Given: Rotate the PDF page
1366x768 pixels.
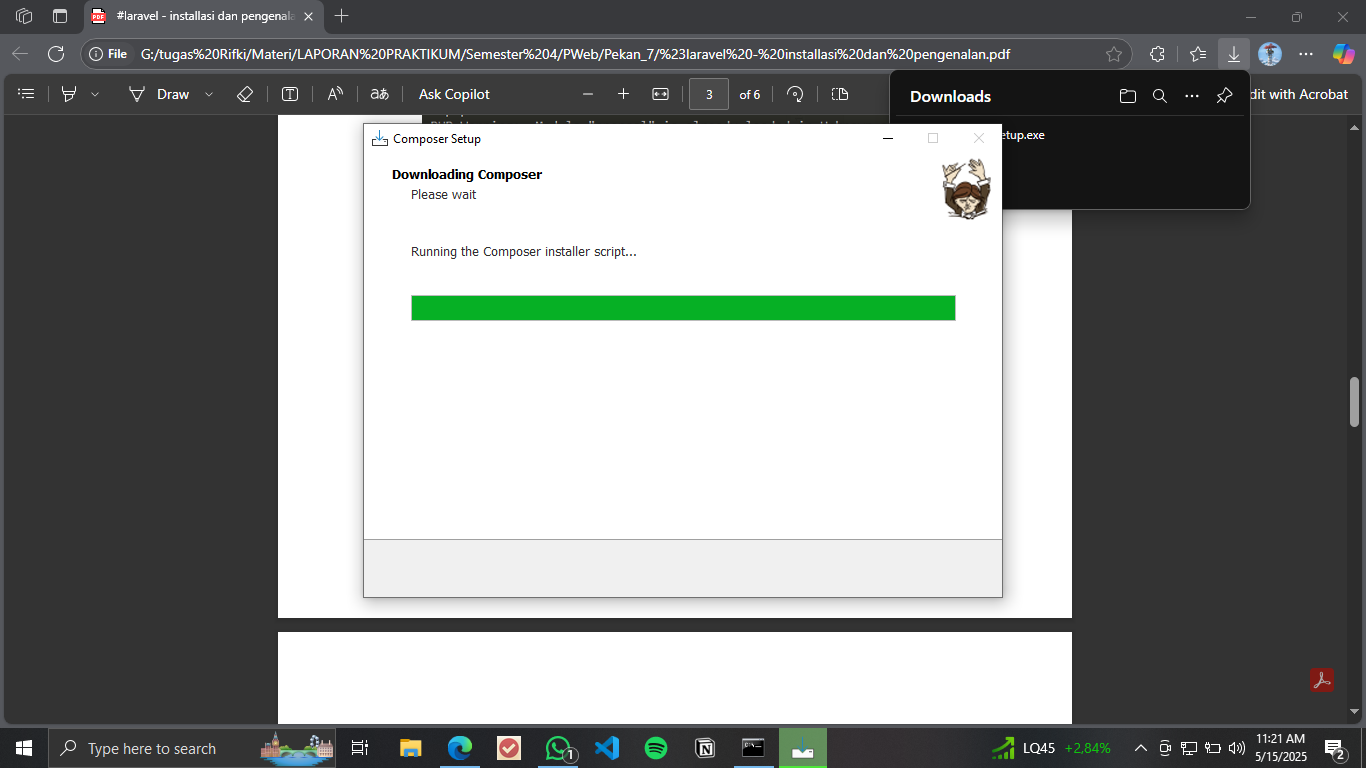Looking at the screenshot, I should [795, 94].
